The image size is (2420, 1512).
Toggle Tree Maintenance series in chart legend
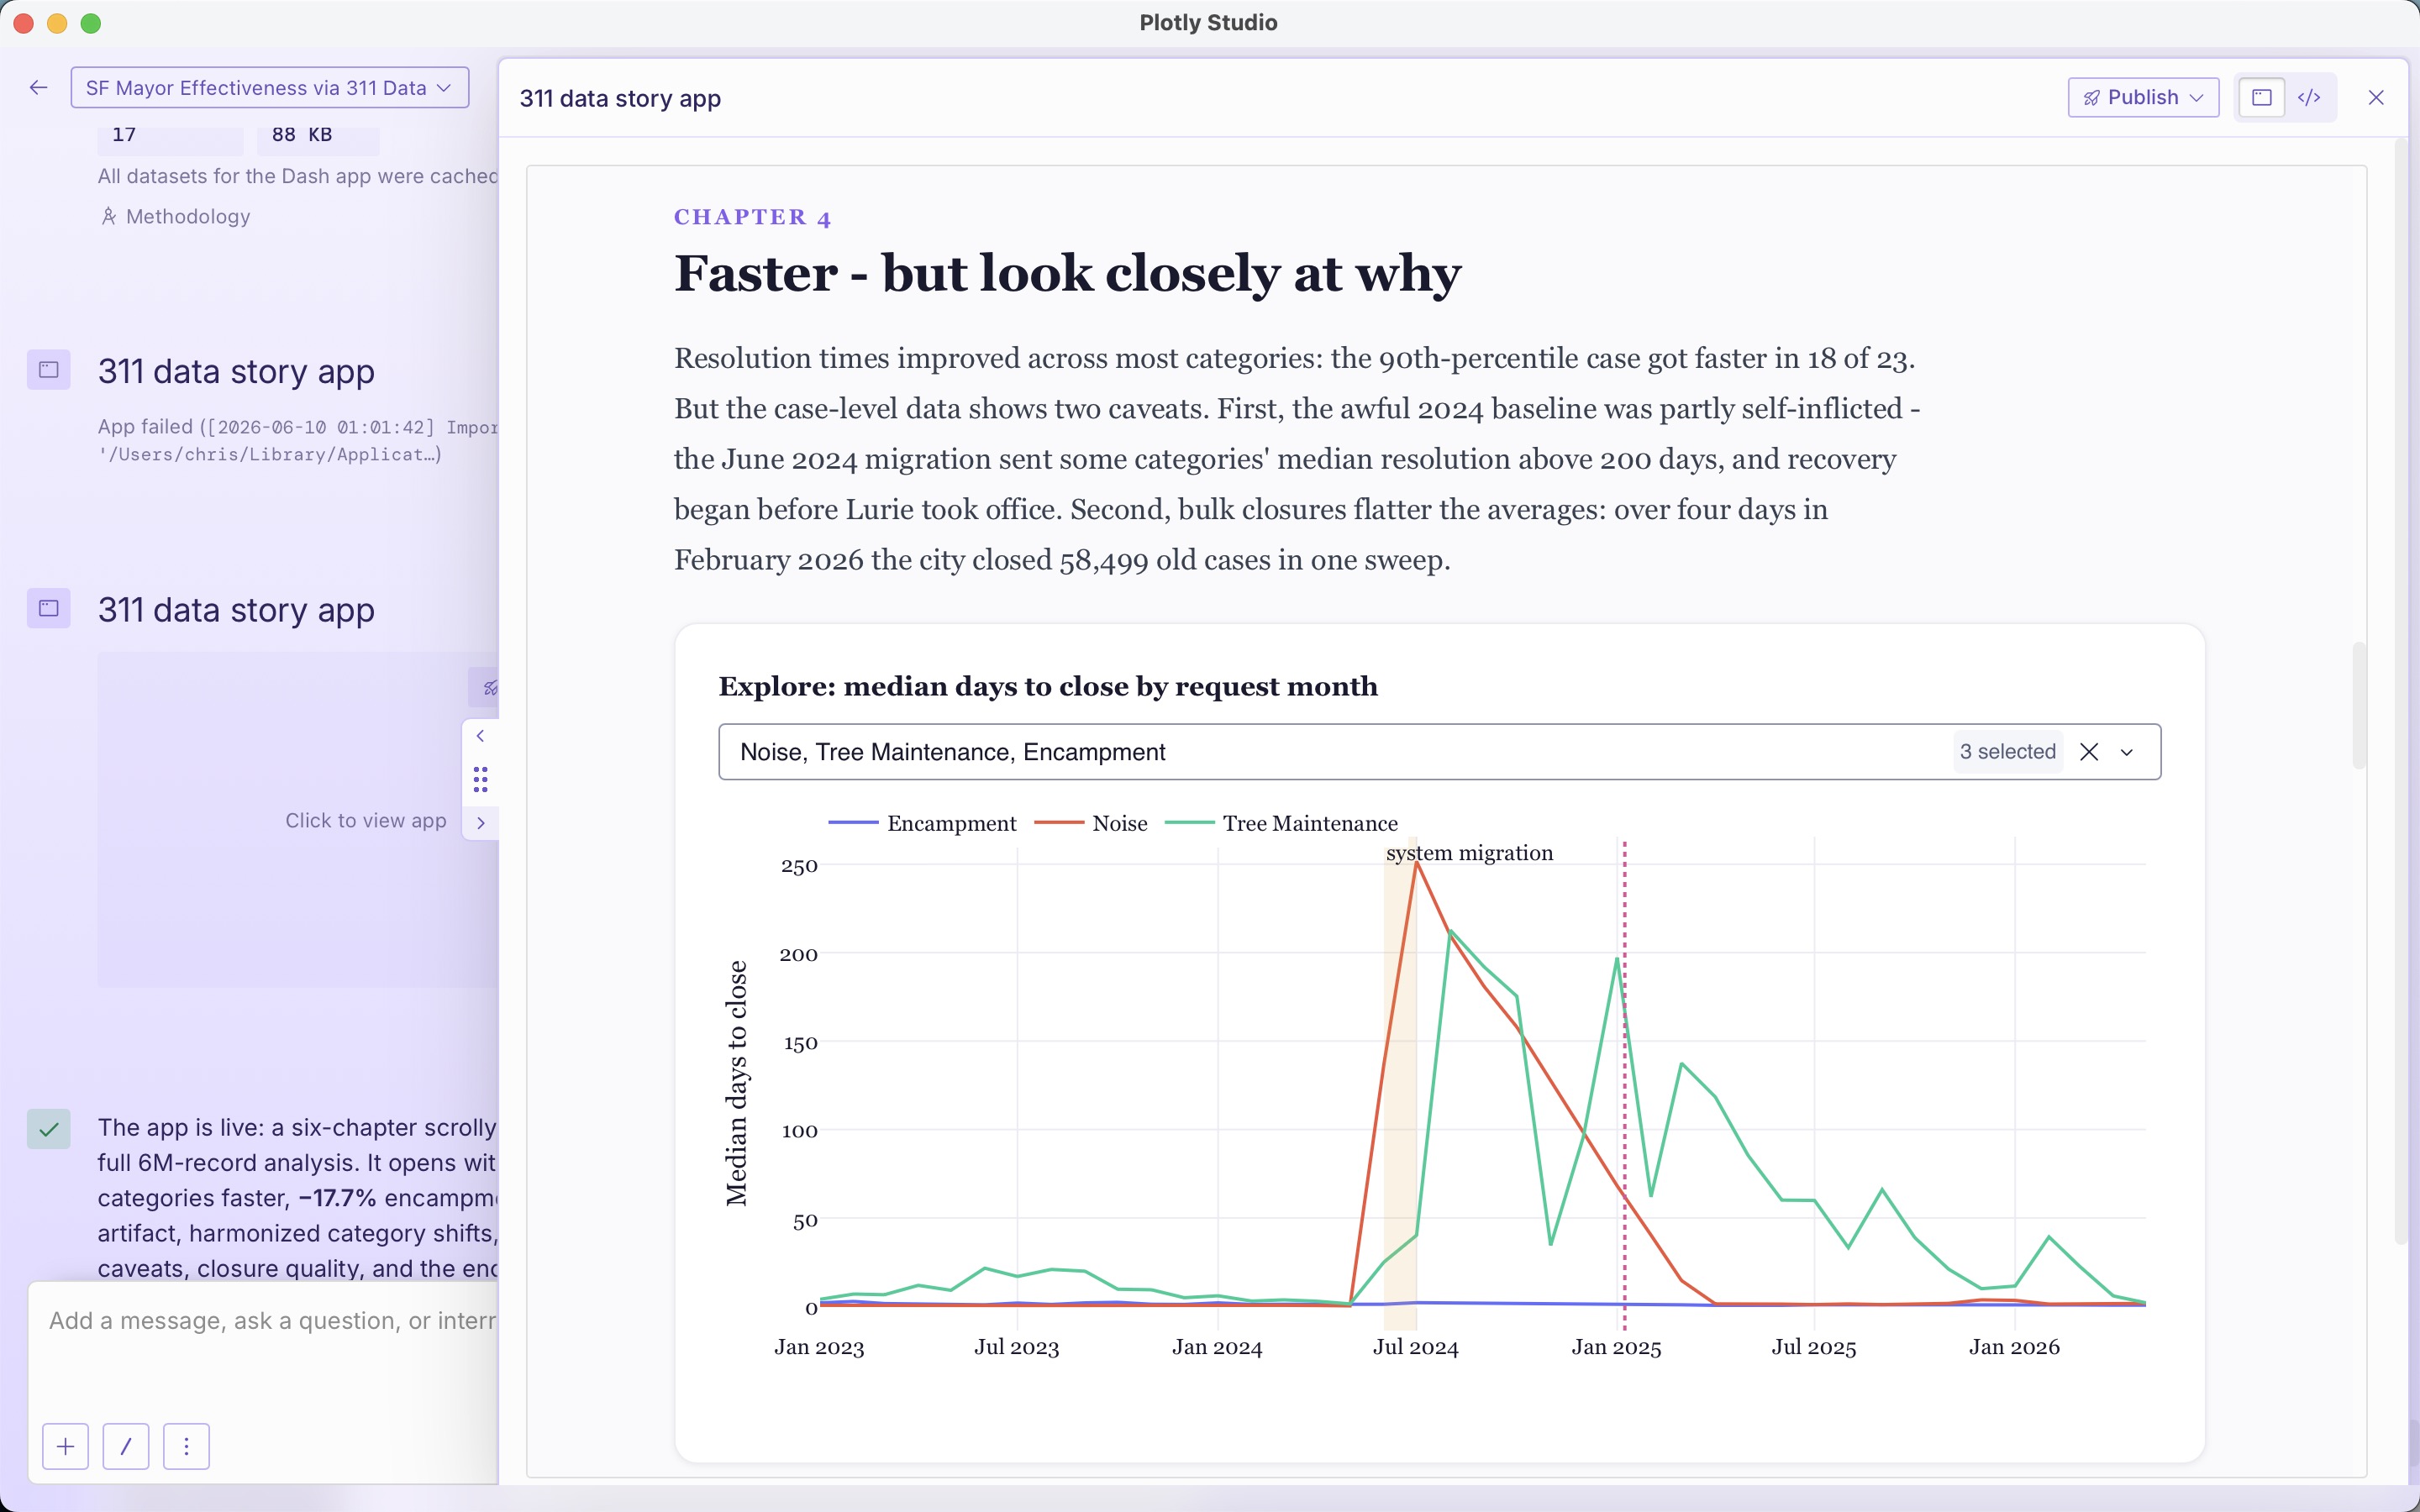(x=1281, y=823)
